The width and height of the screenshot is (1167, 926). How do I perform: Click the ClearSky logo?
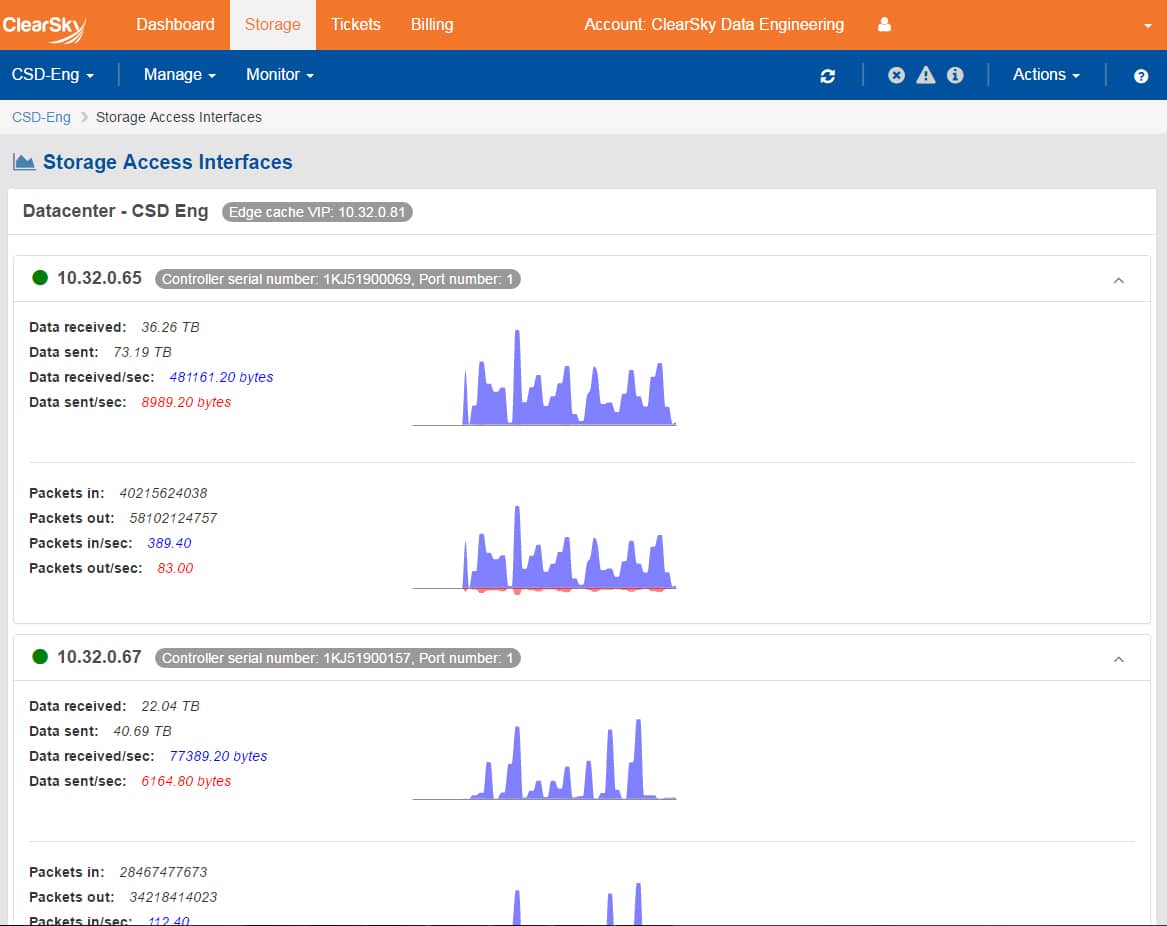(x=45, y=28)
